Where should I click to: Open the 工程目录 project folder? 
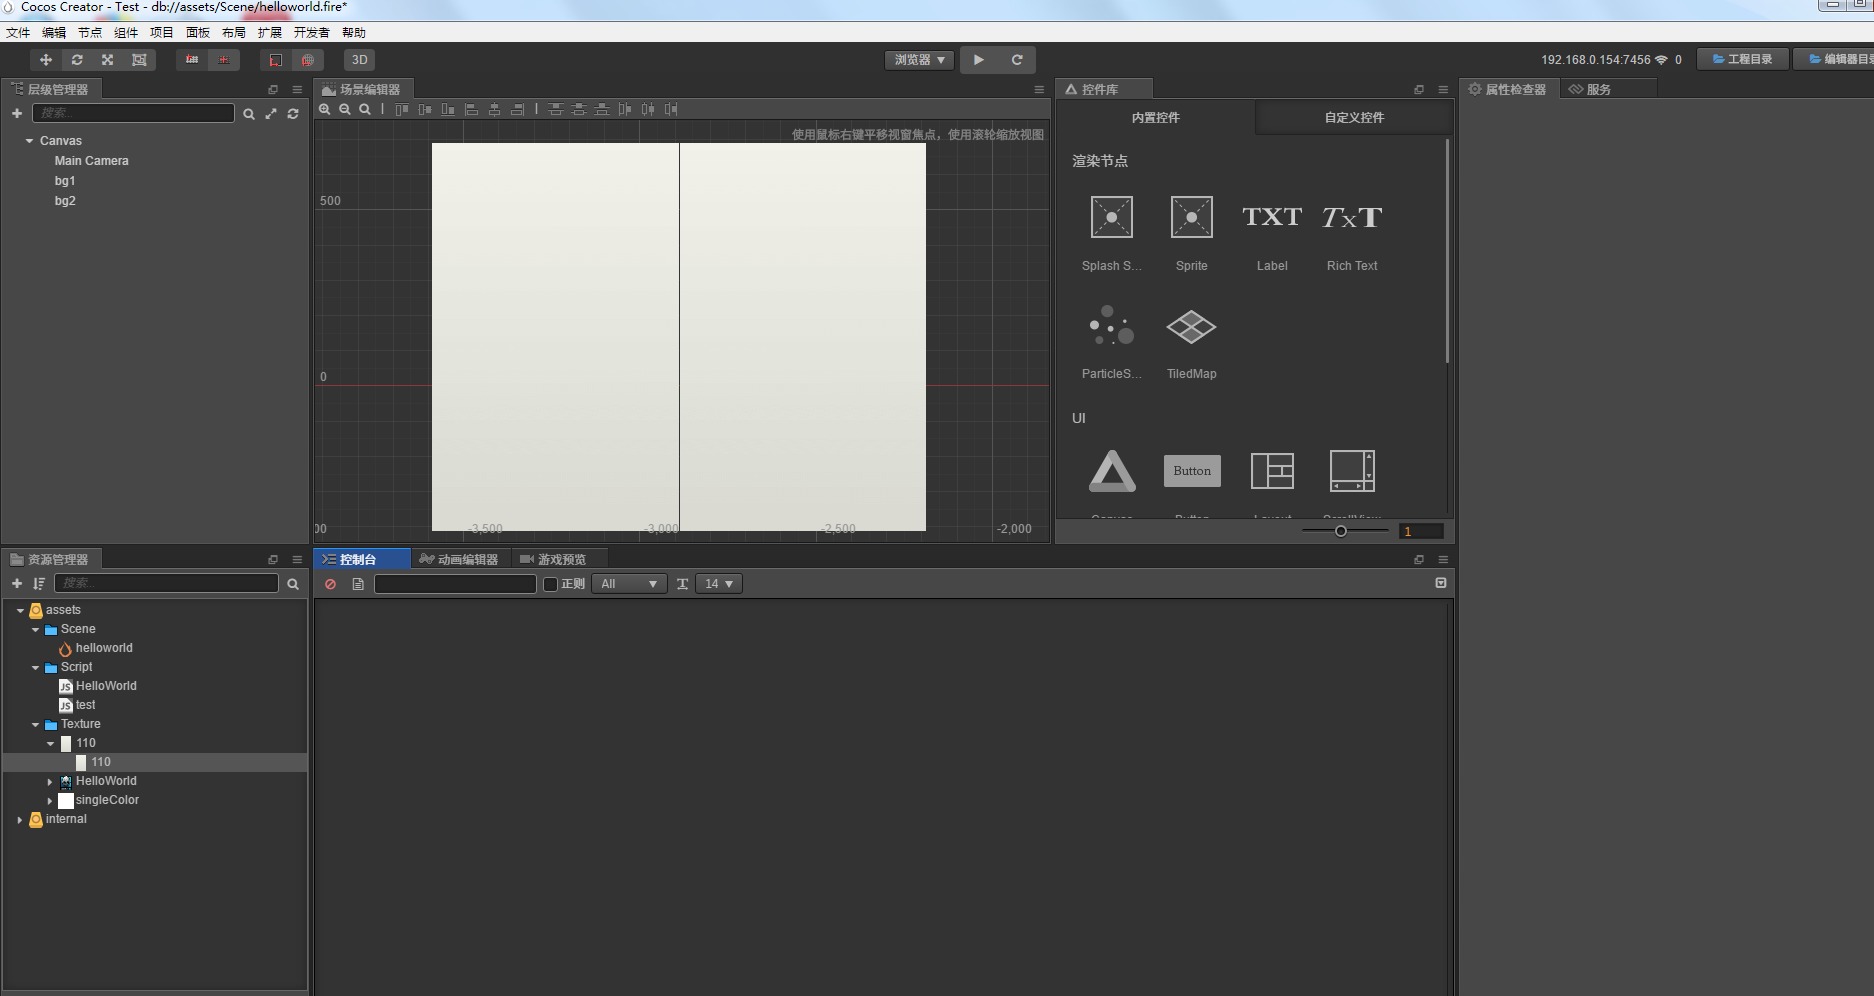(1742, 60)
